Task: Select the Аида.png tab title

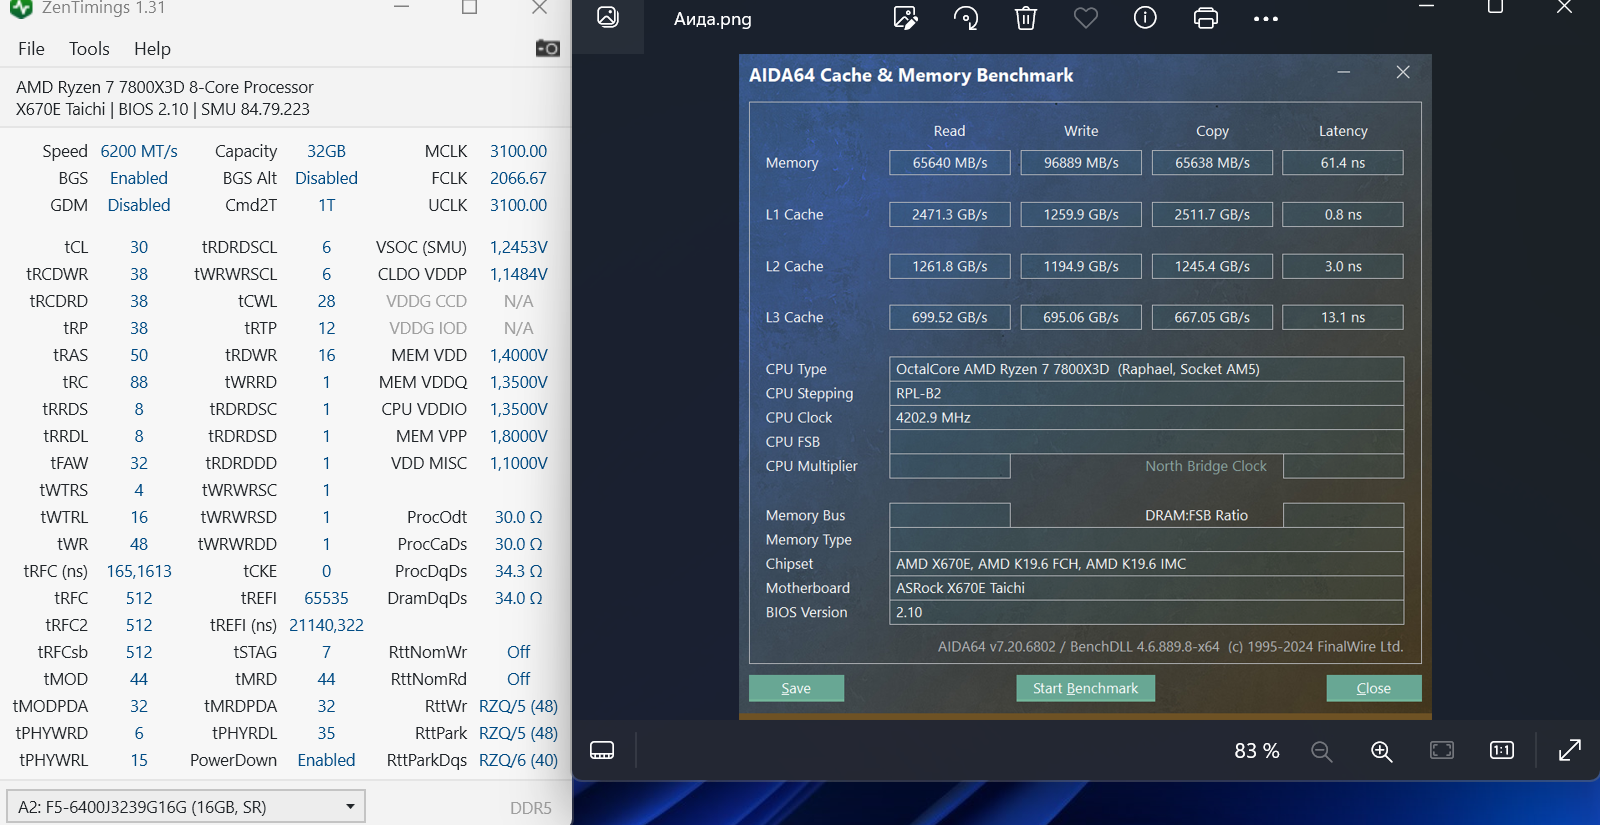Action: click(713, 19)
